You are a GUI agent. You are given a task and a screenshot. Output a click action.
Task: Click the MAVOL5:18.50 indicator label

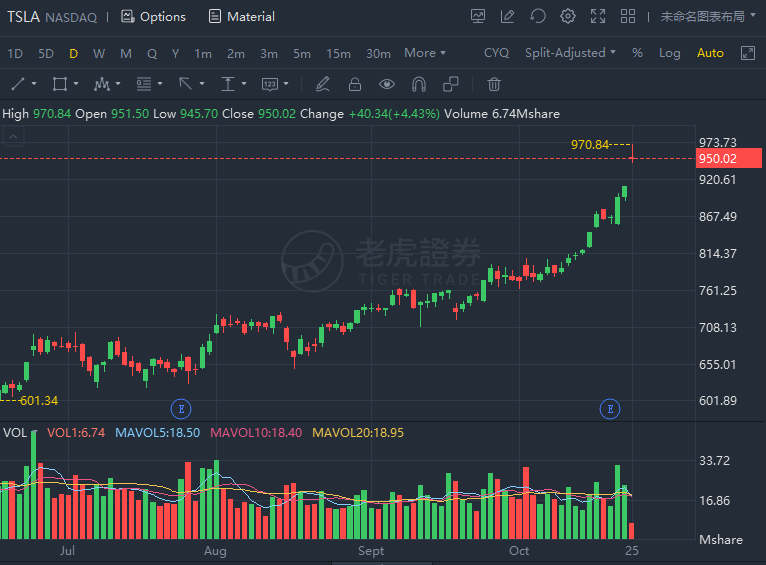[157, 433]
